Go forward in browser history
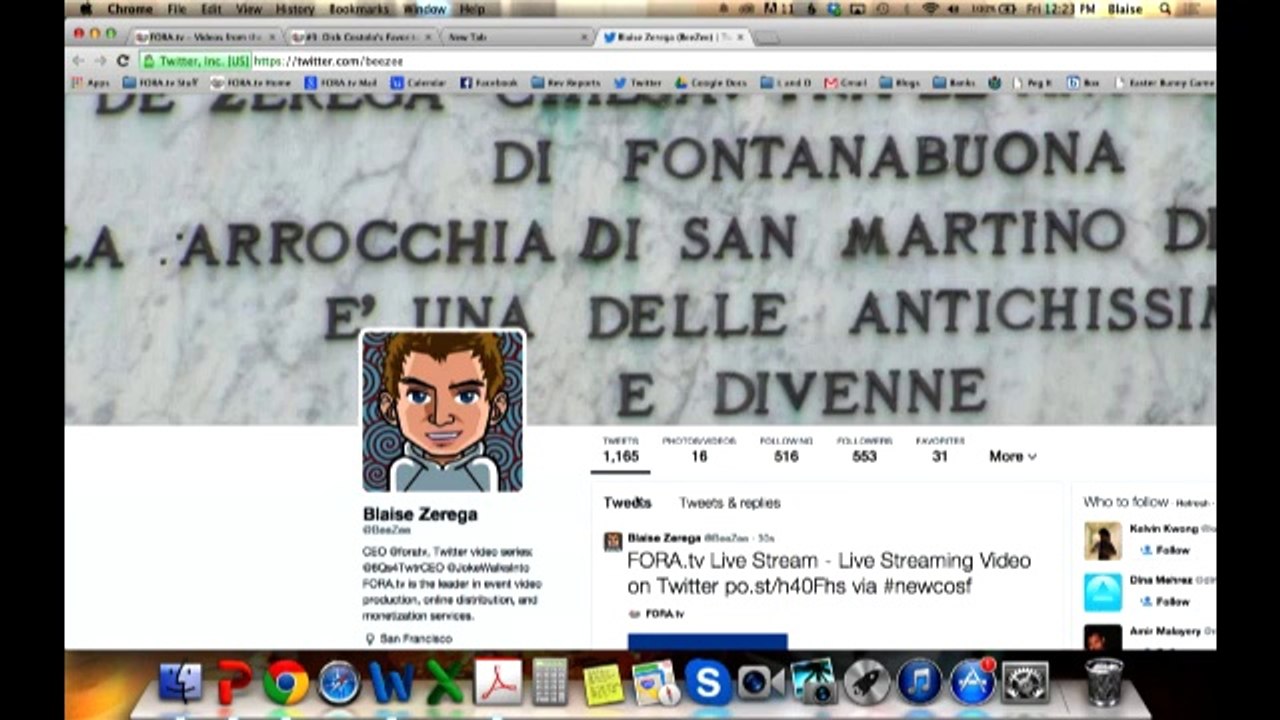 pyautogui.click(x=100, y=61)
